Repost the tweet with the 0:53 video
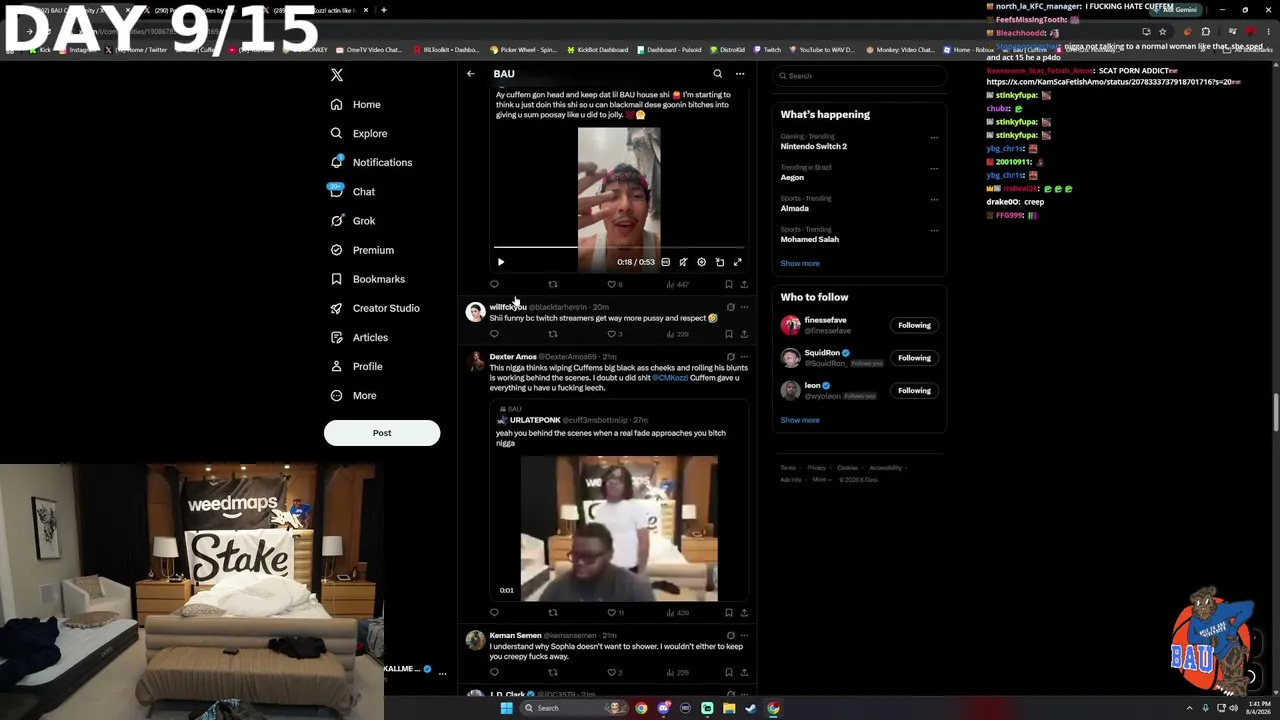The width and height of the screenshot is (1280, 720). tap(552, 284)
